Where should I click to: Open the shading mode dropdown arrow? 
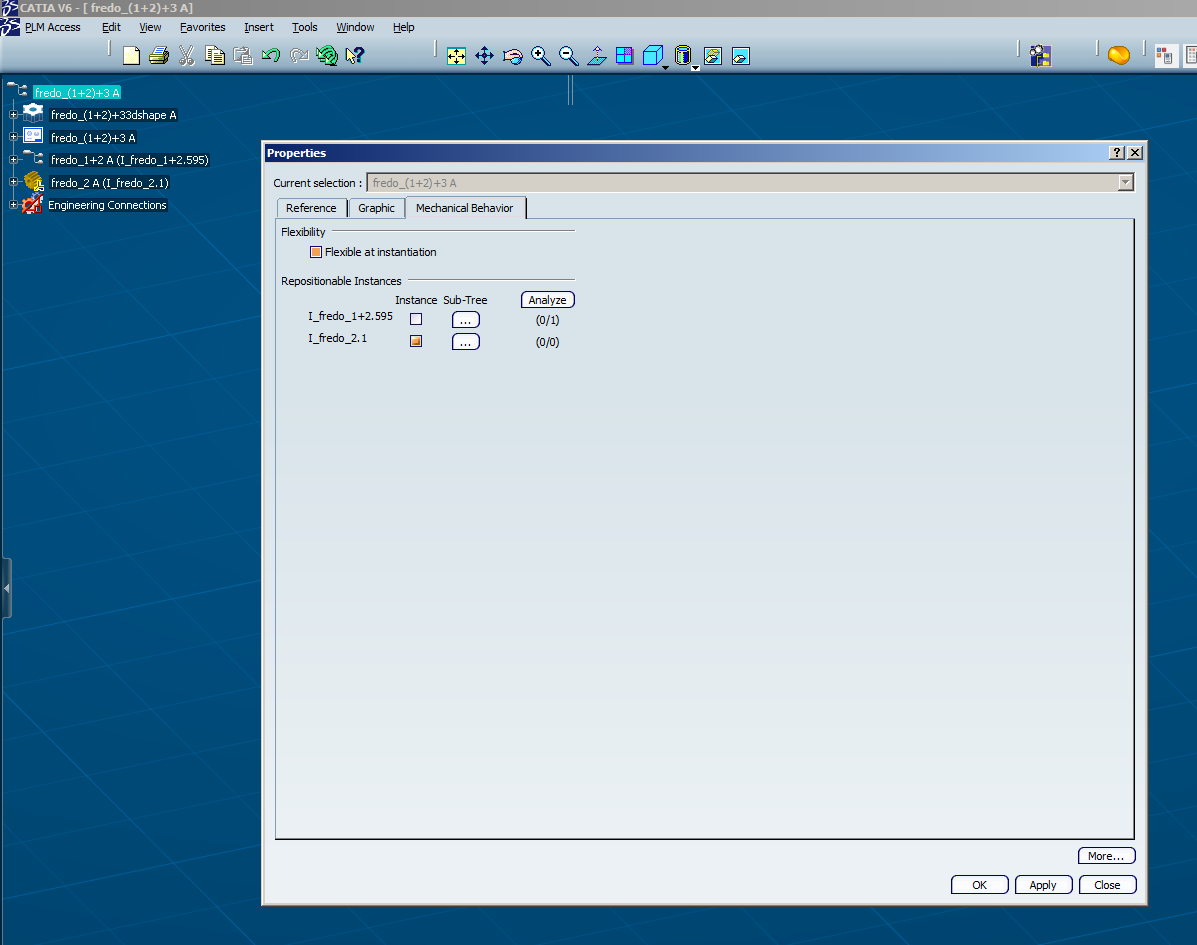(695, 68)
